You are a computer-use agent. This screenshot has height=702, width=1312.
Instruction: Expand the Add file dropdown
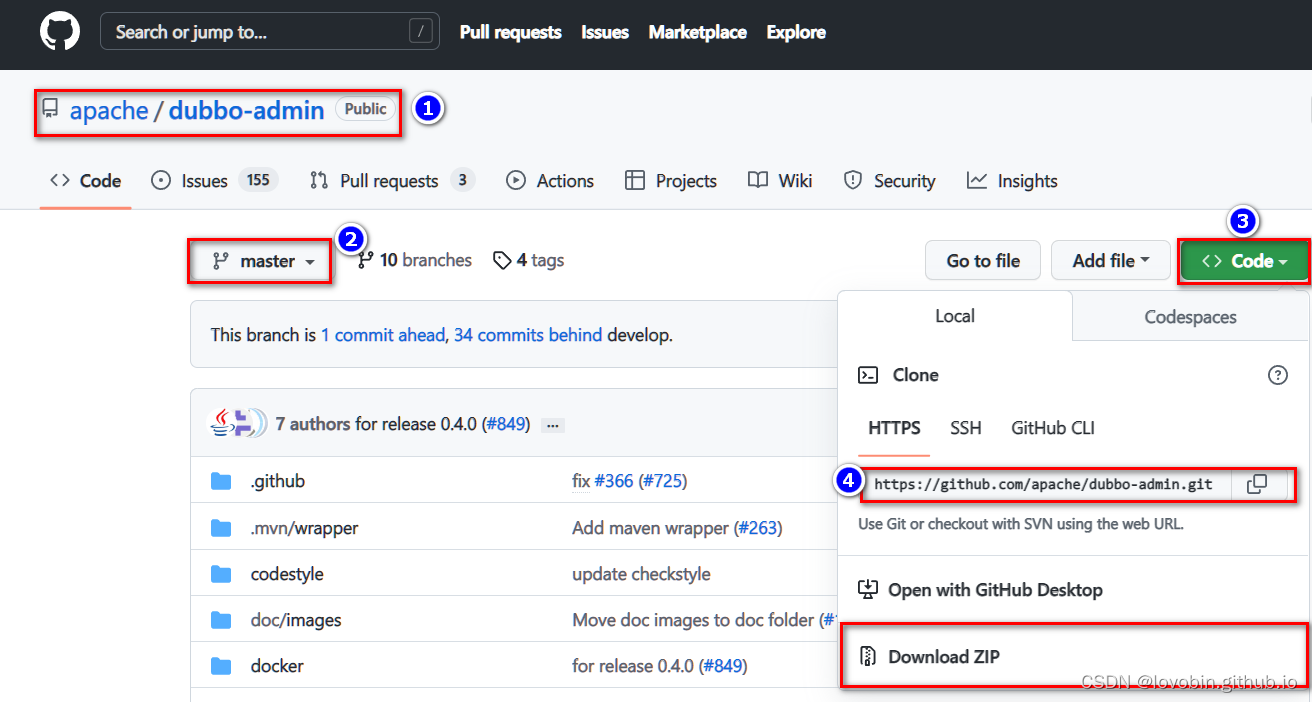pos(1111,261)
